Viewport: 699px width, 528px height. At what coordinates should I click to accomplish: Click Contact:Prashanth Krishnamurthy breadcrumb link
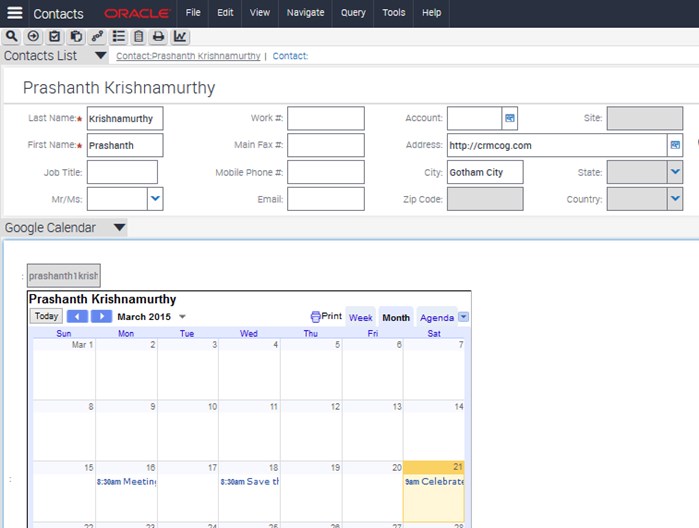188,56
